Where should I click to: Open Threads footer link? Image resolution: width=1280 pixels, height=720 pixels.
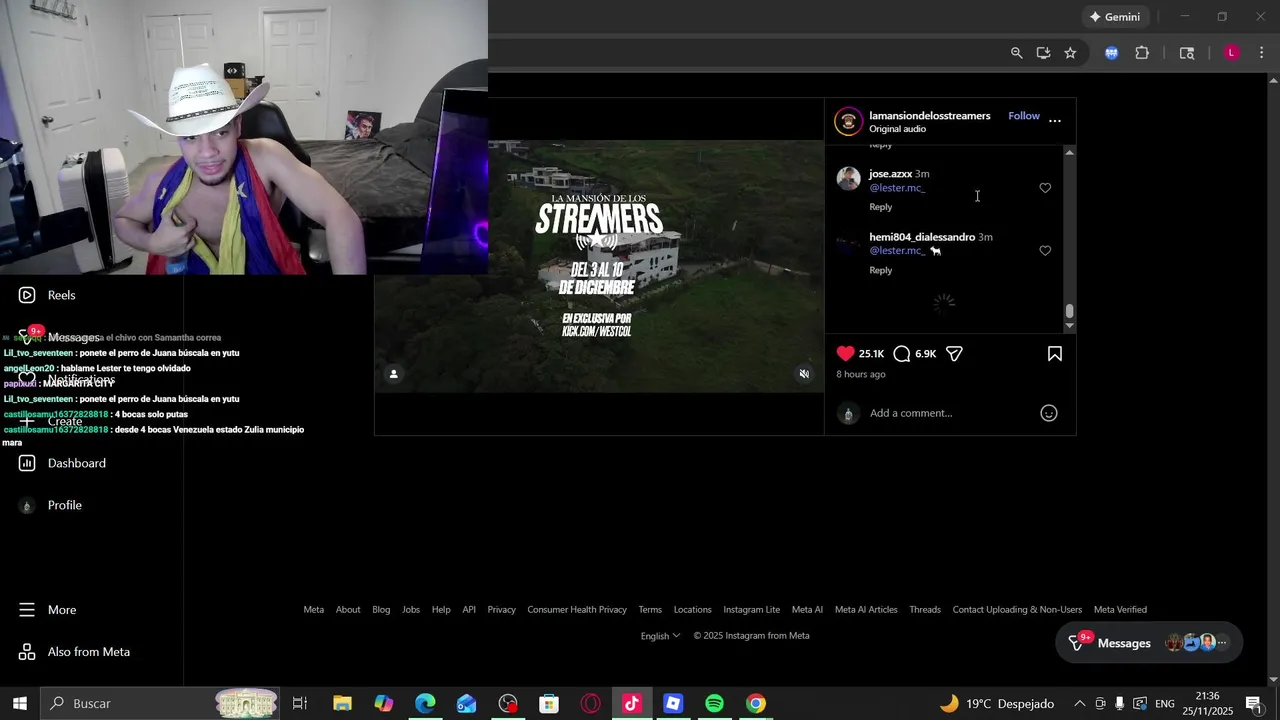tap(925, 610)
